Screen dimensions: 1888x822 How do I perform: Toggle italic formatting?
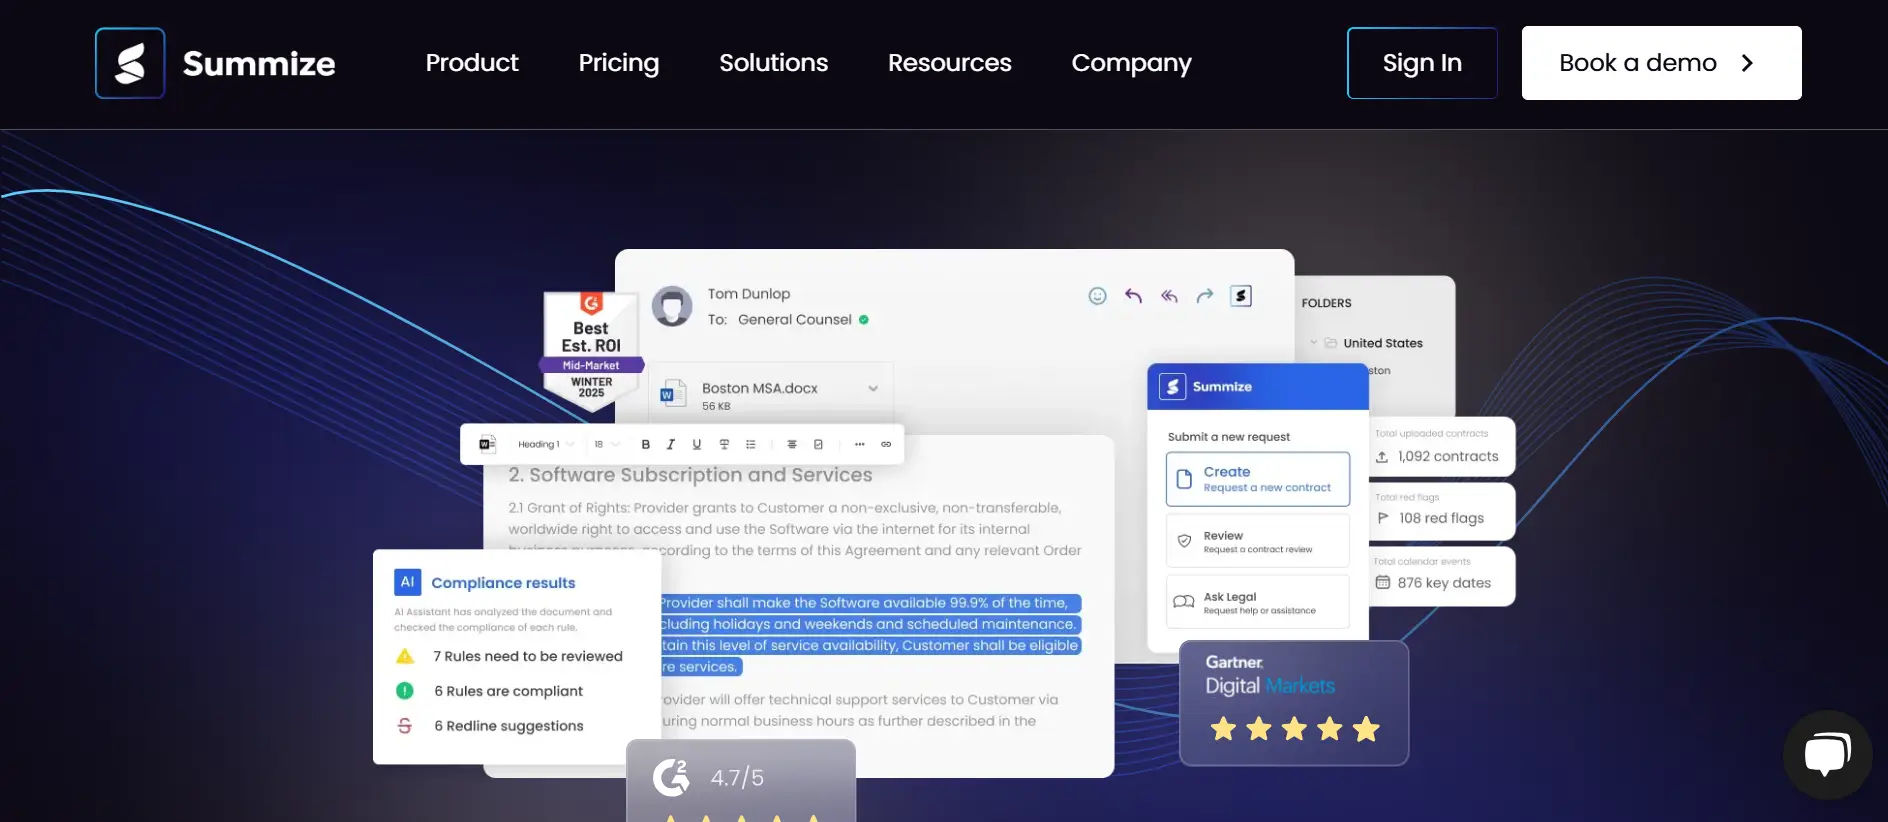coord(671,444)
